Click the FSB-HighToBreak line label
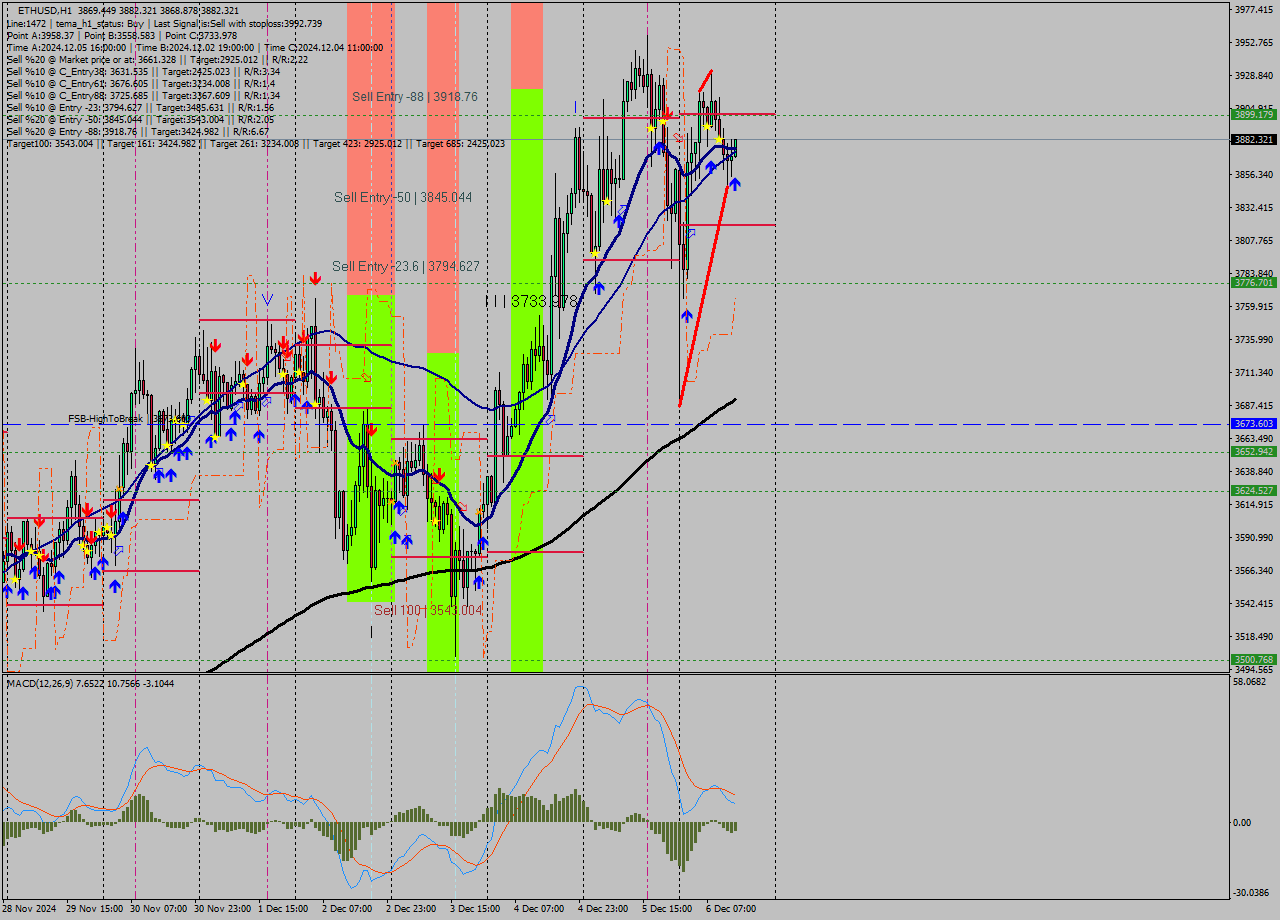The image size is (1280, 920). tap(104, 419)
